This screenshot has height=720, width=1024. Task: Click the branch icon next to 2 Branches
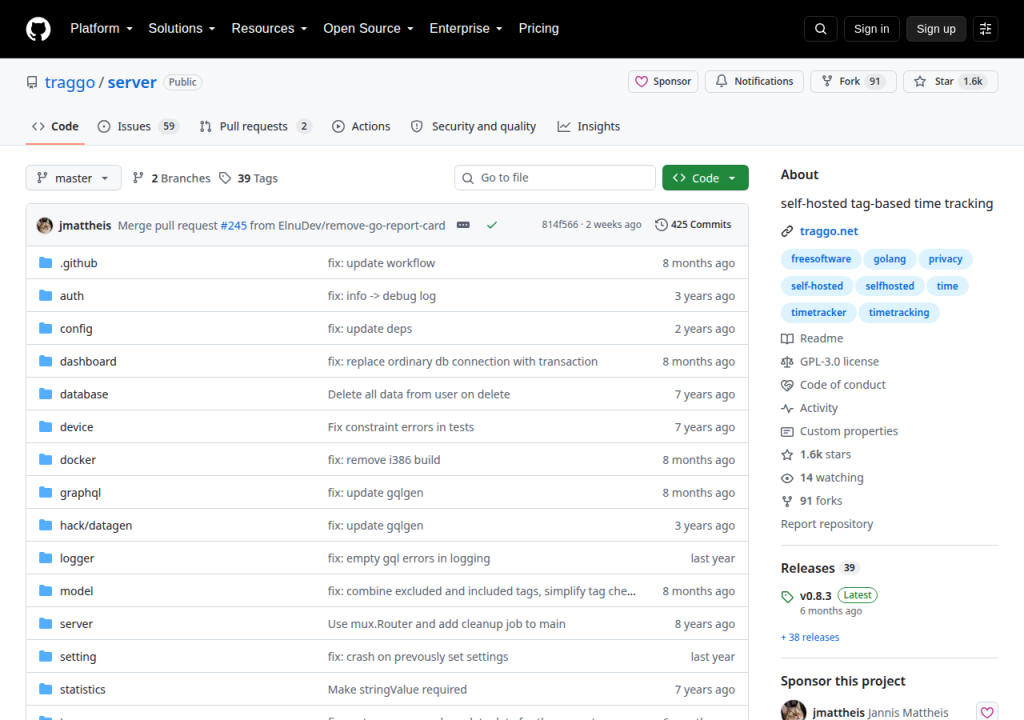pyautogui.click(x=138, y=178)
